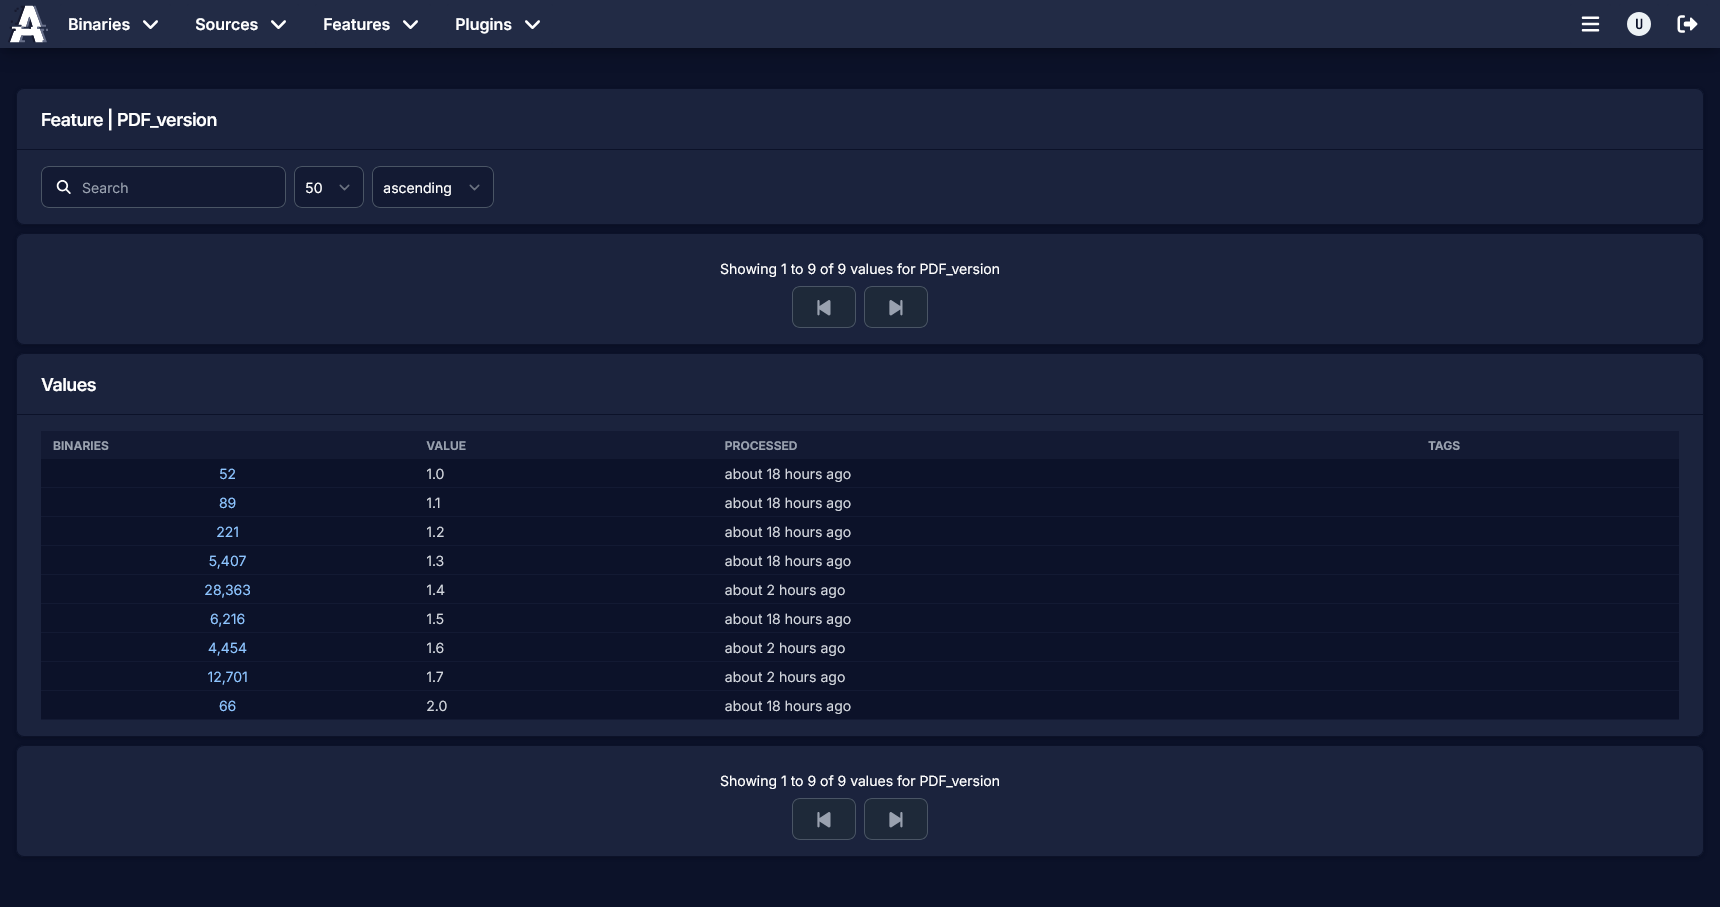Change sort order via the ascending dropdown

[432, 187]
